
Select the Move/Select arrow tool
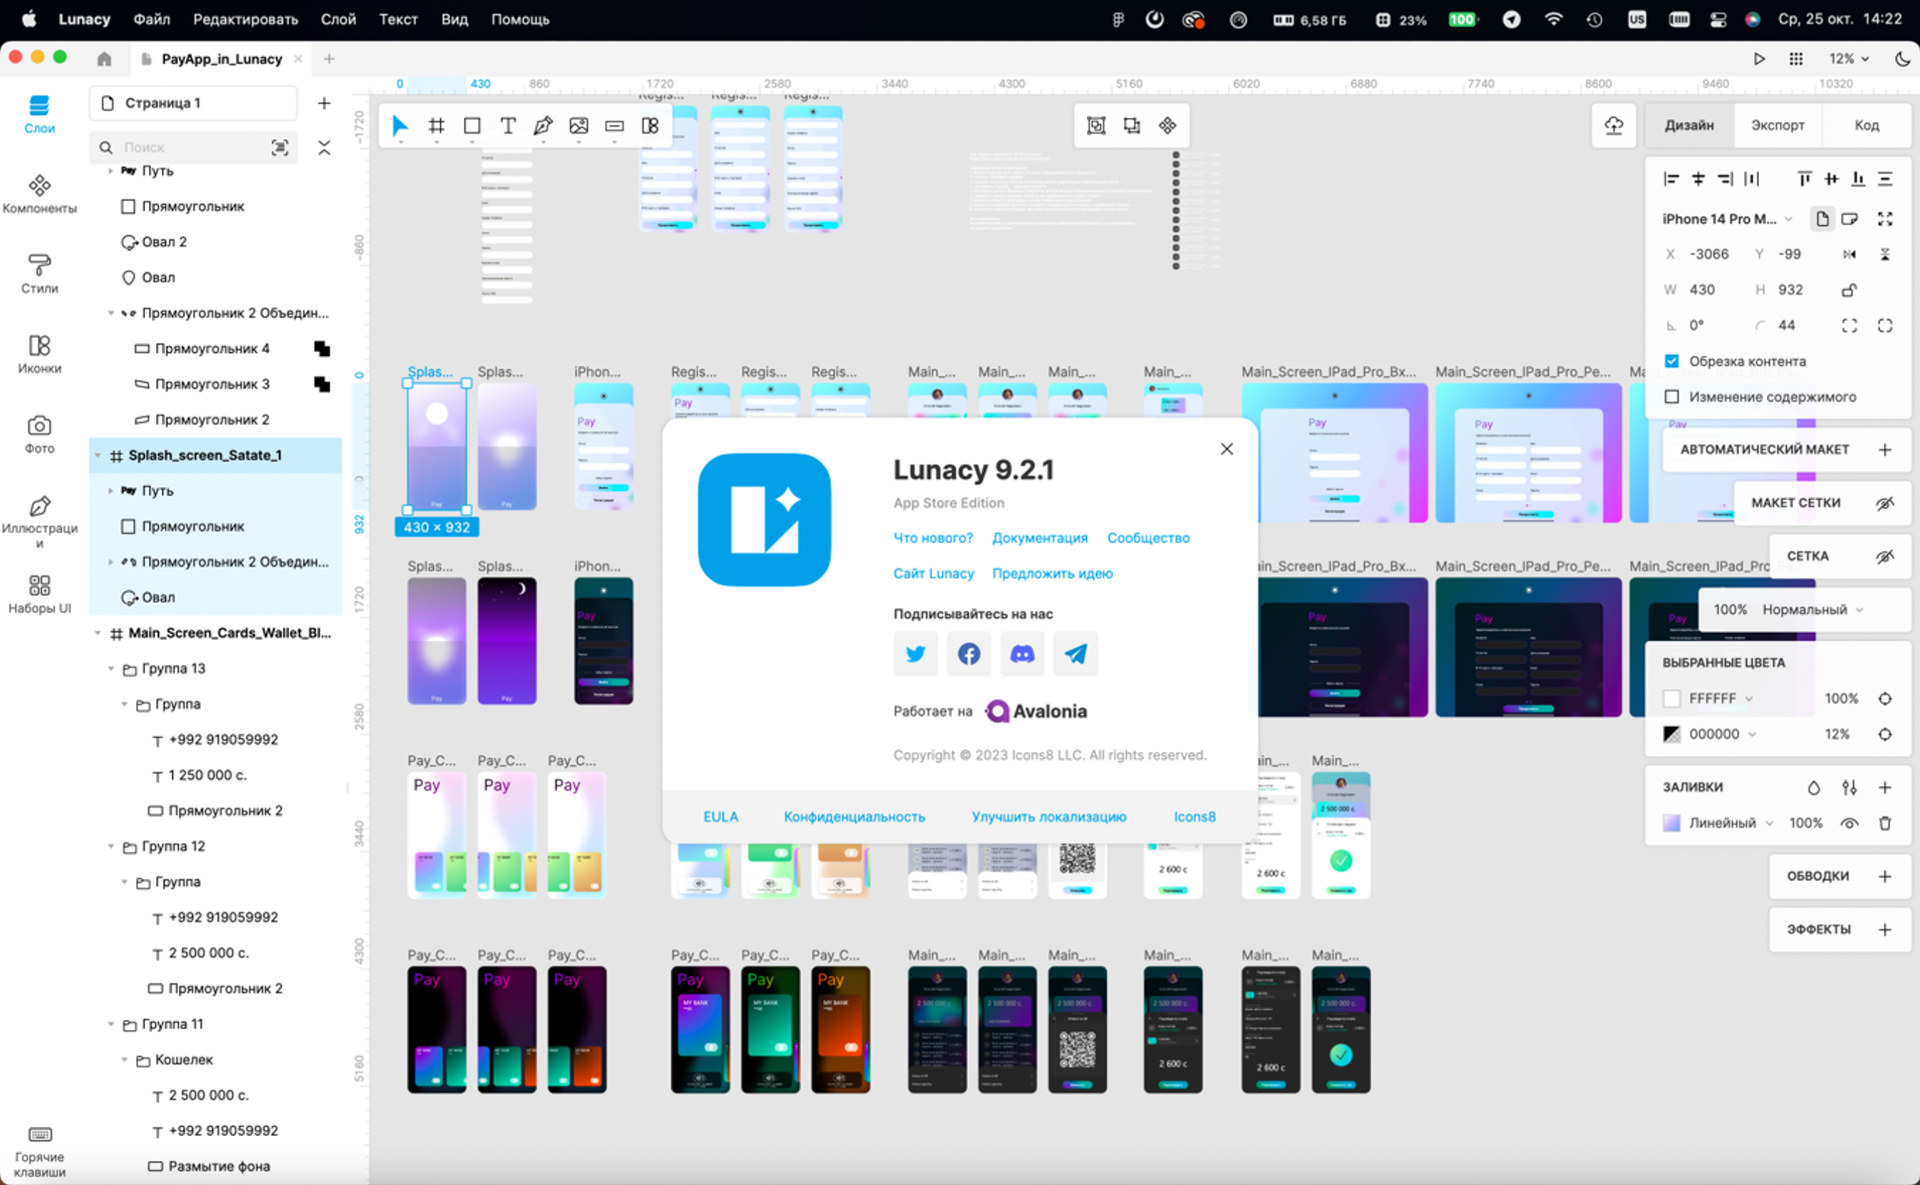[x=400, y=126]
